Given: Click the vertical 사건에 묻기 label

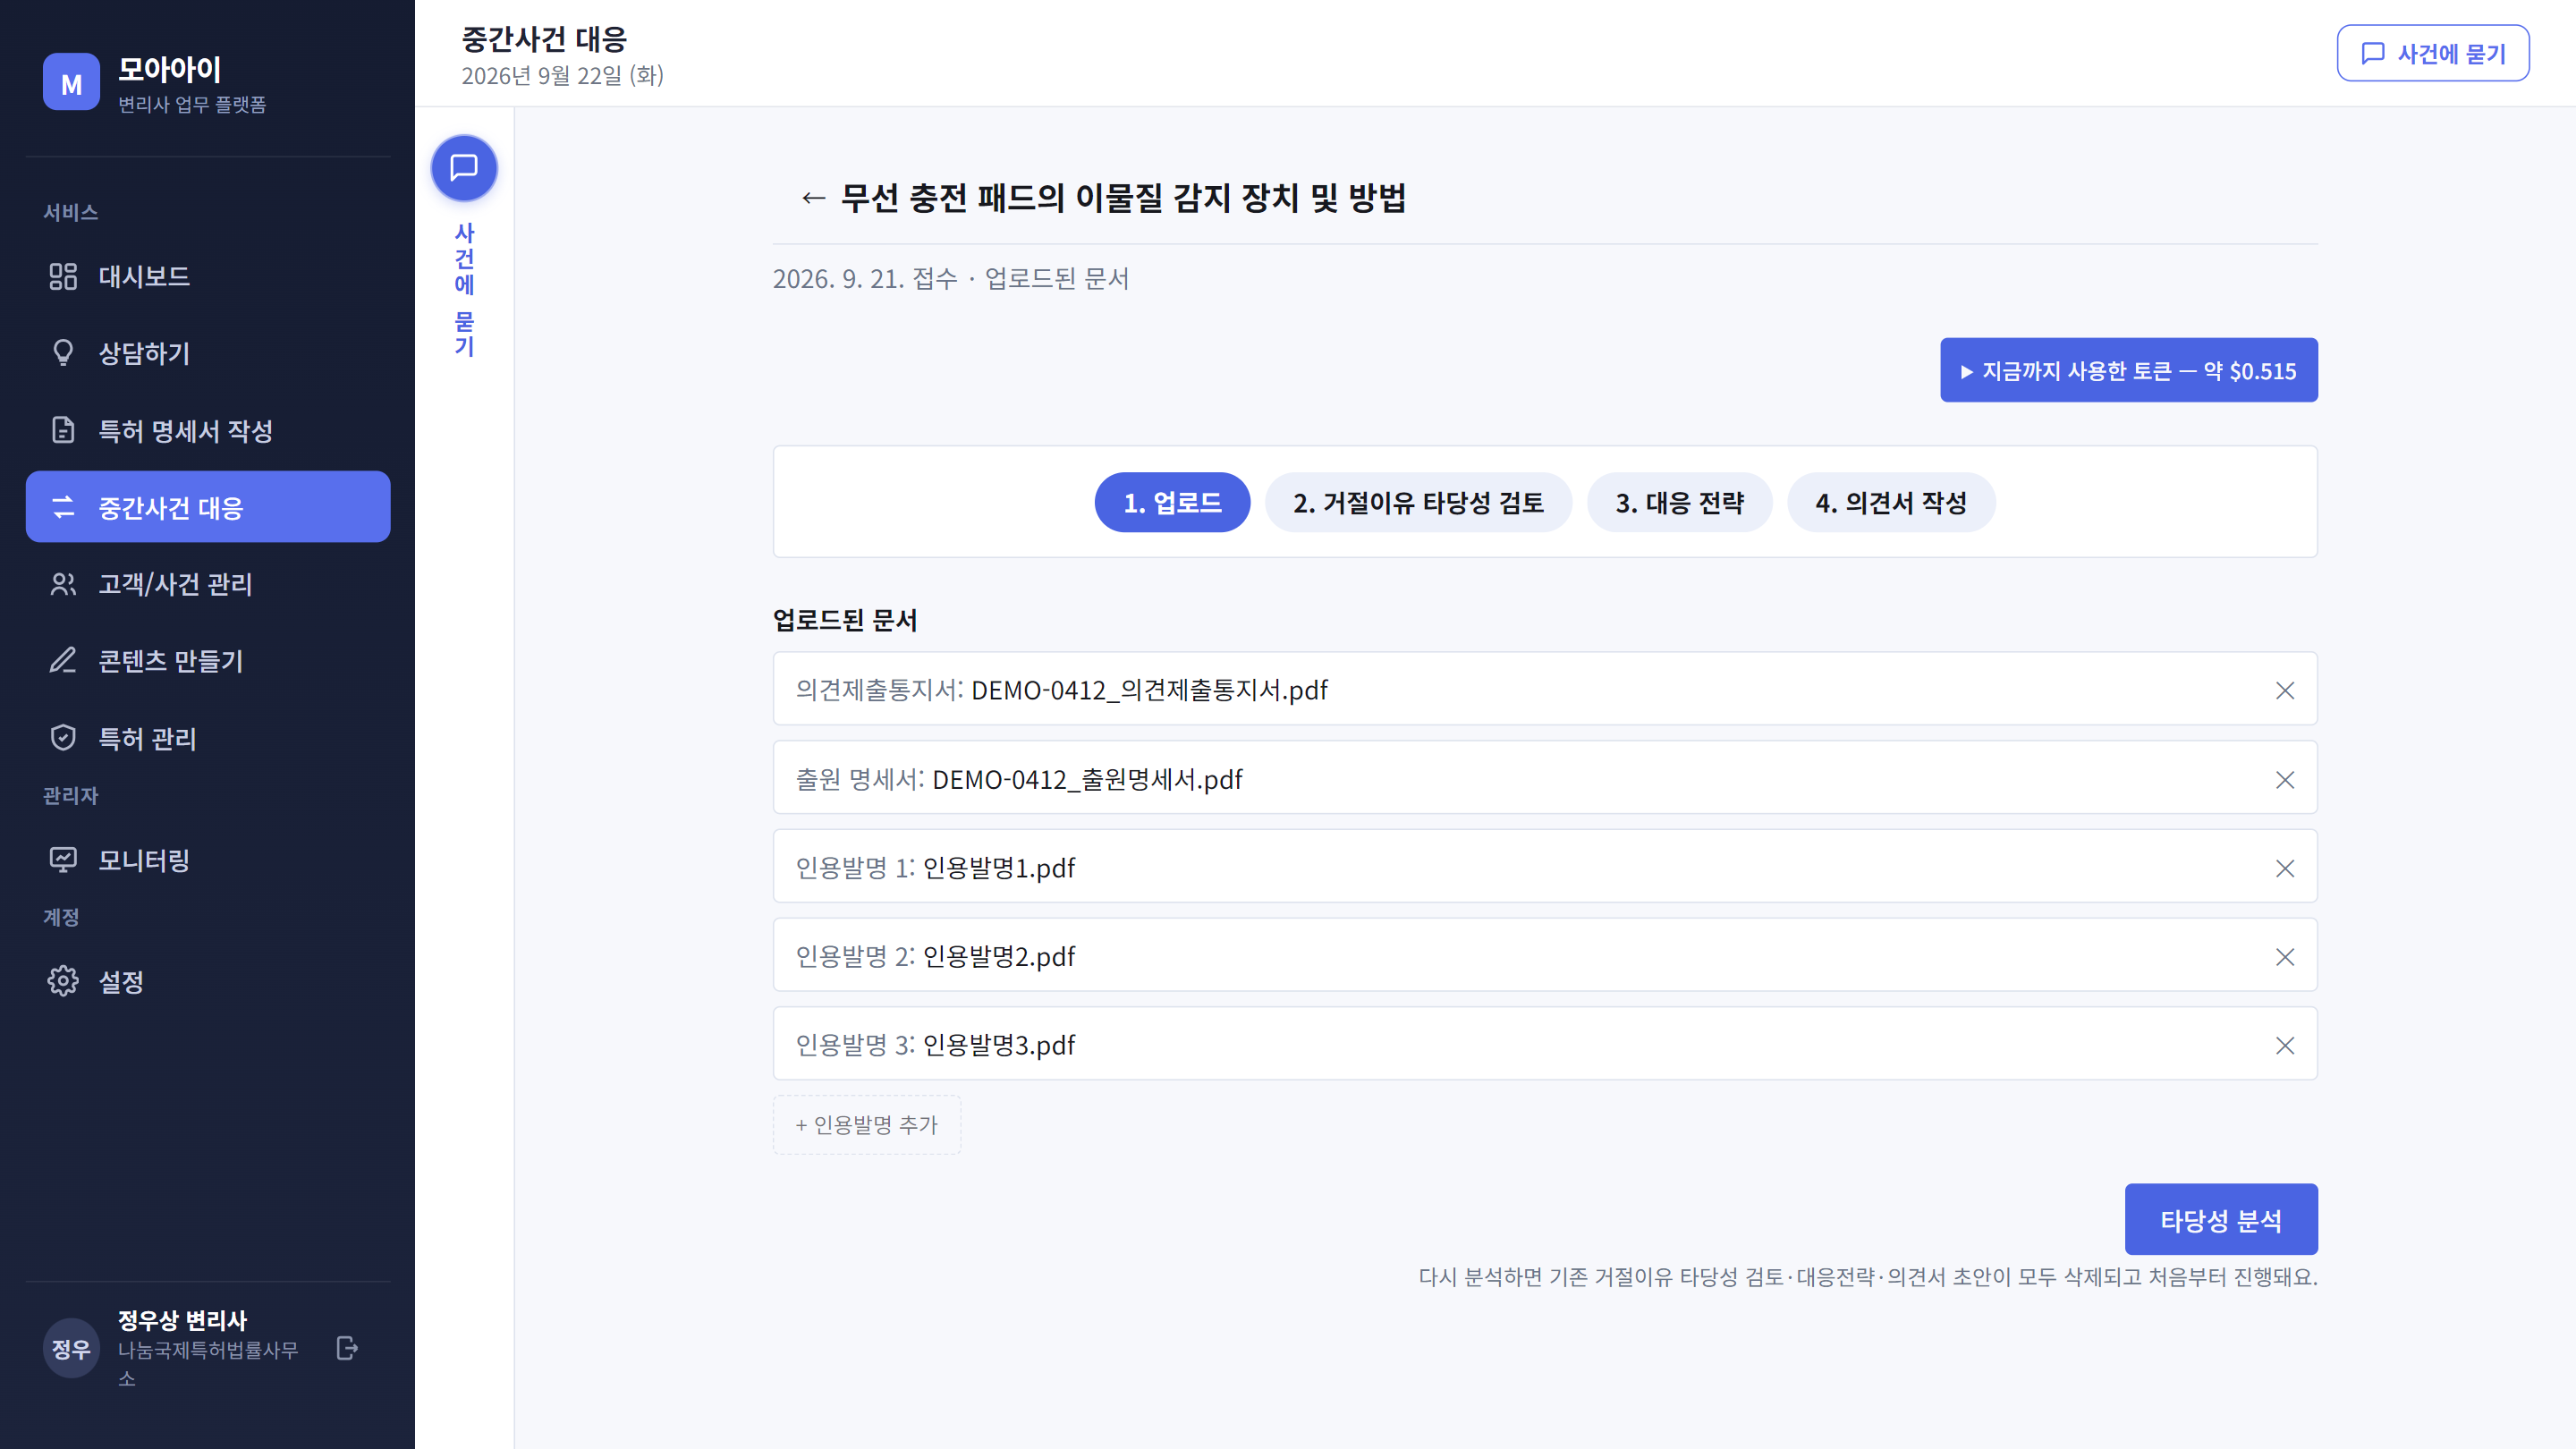Looking at the screenshot, I should (464, 289).
